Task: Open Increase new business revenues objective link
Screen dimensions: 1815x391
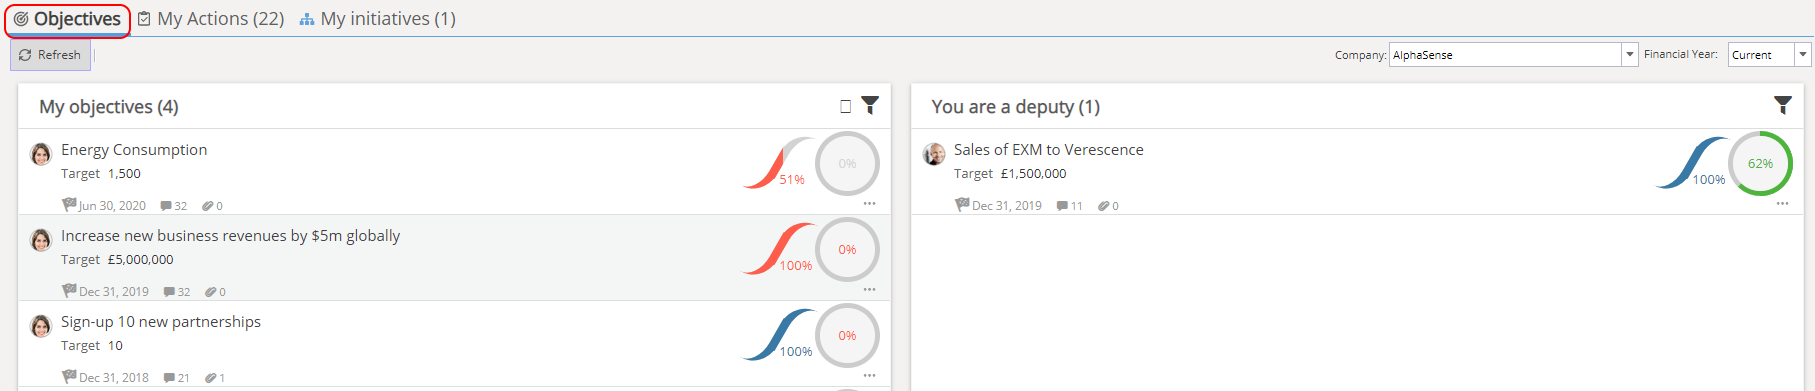Action: click(230, 236)
